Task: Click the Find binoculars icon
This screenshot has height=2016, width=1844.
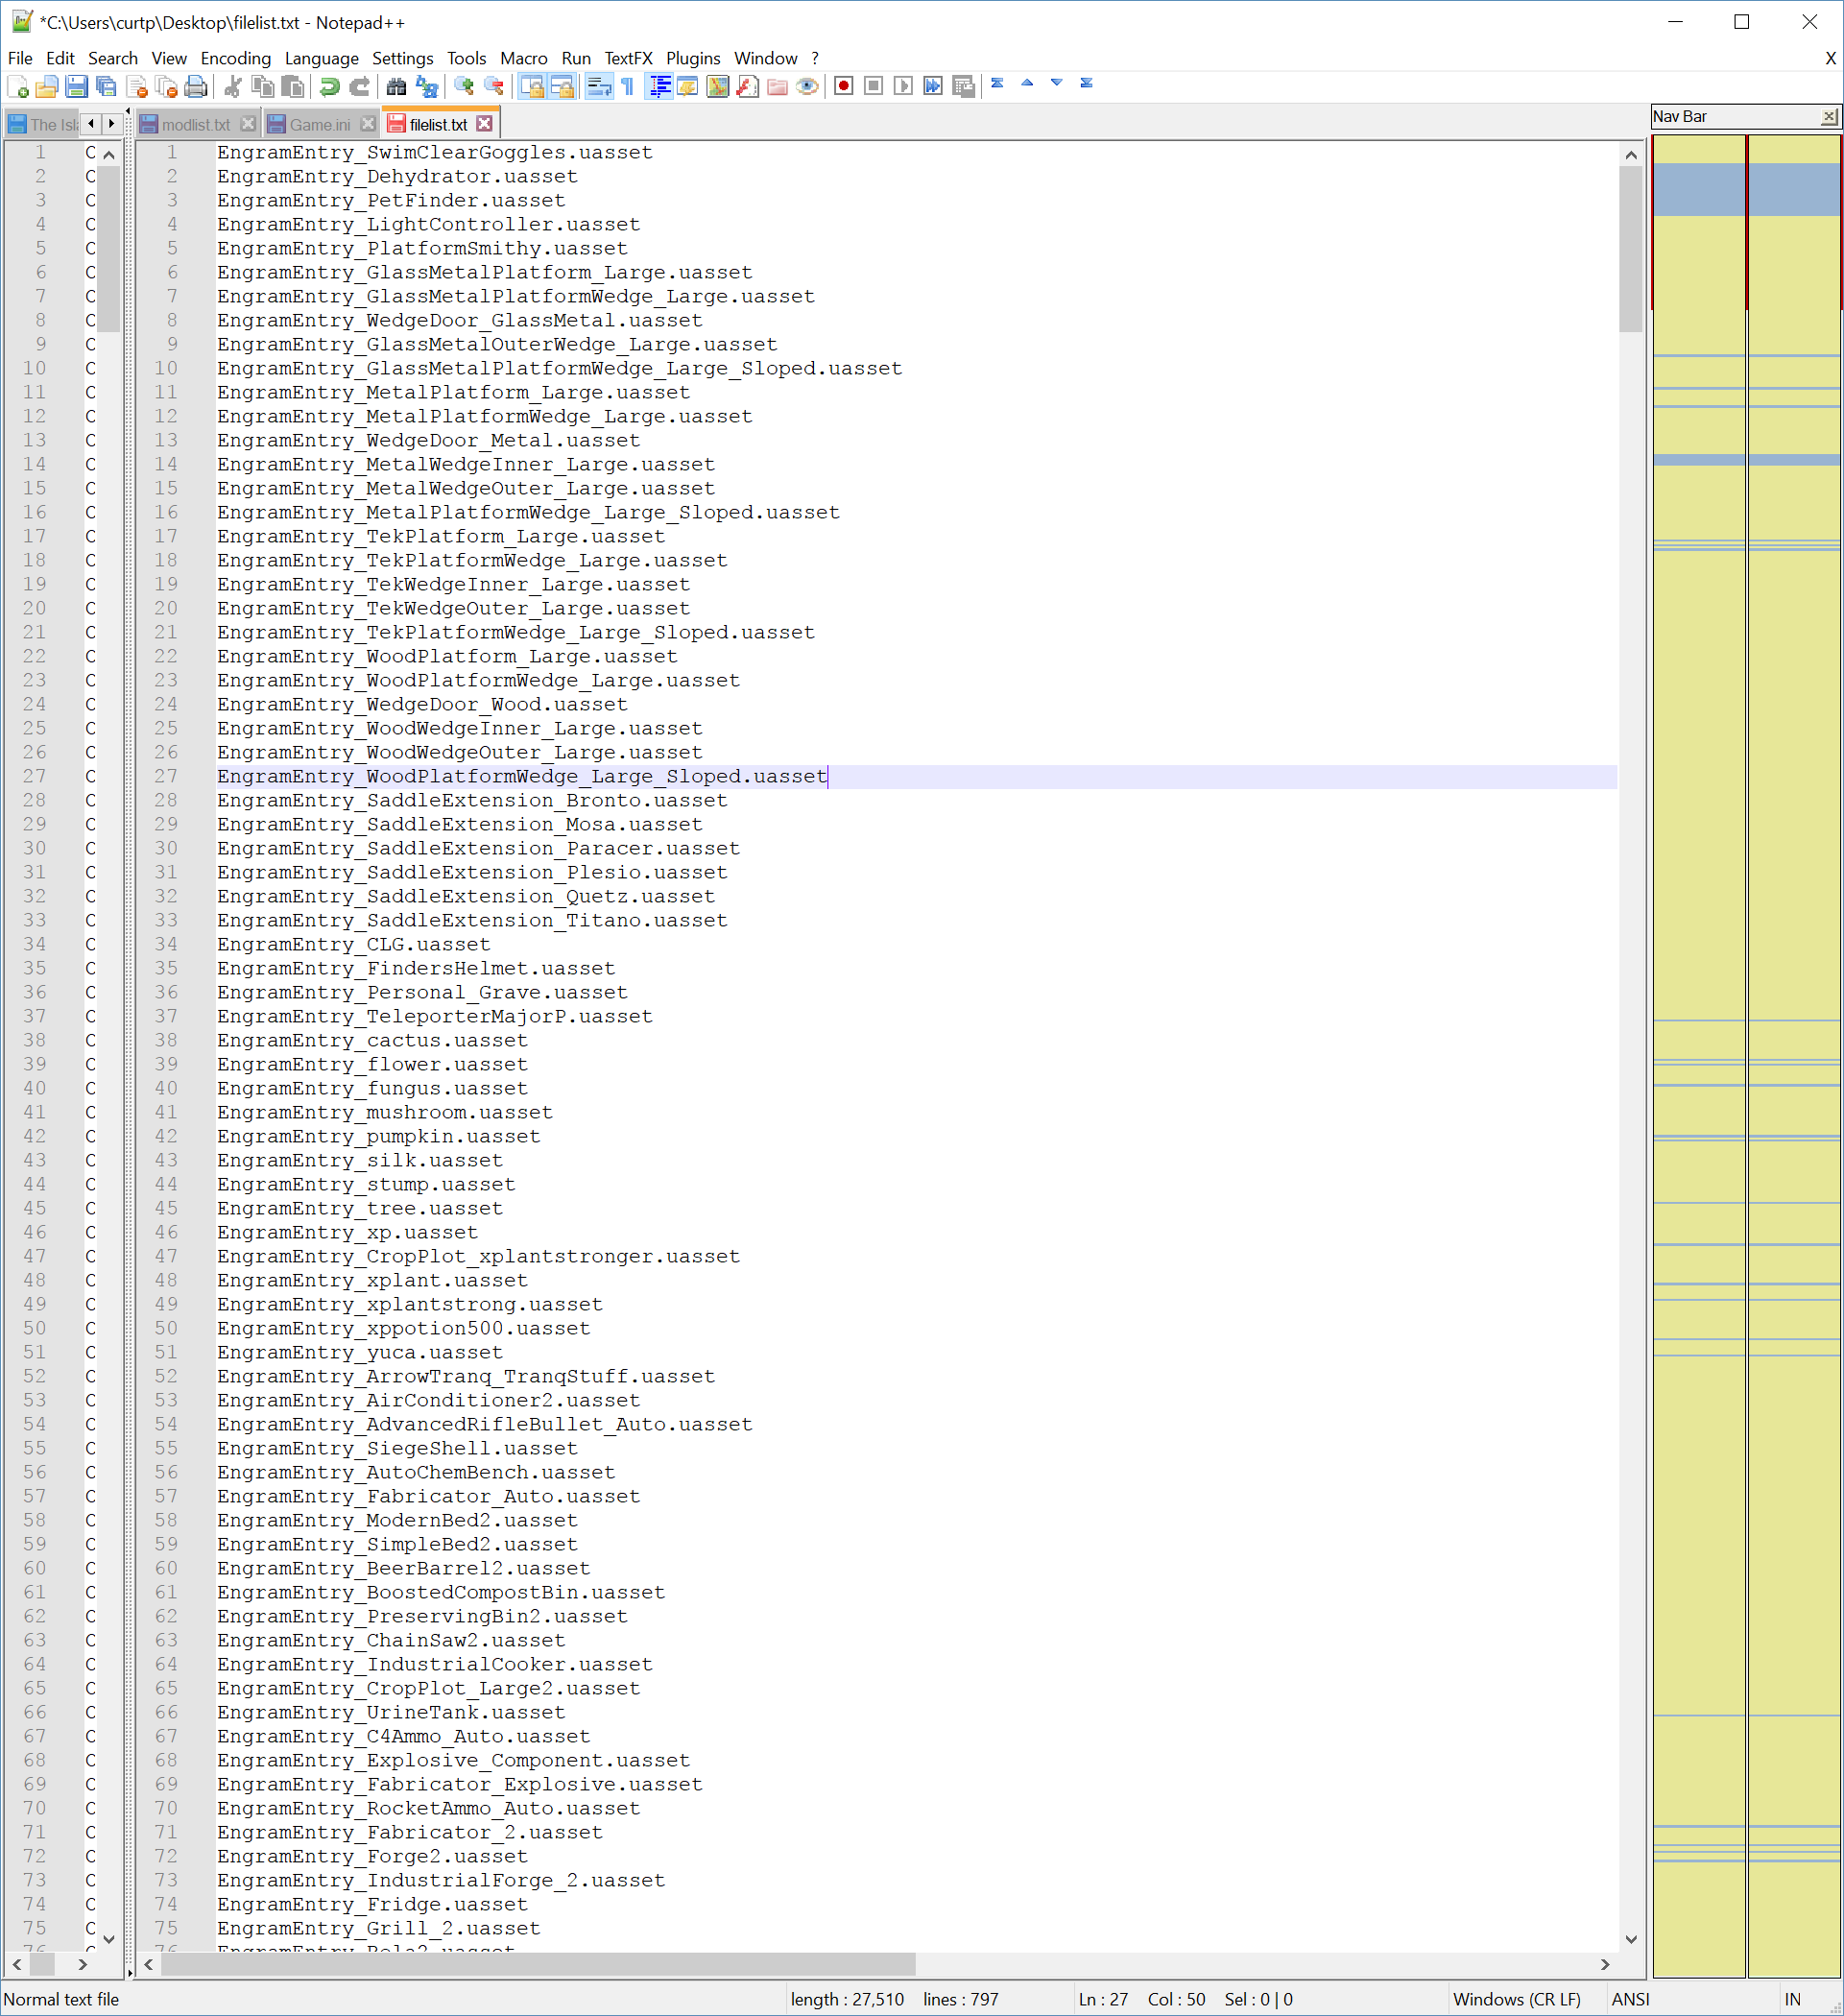Action: pyautogui.click(x=396, y=86)
